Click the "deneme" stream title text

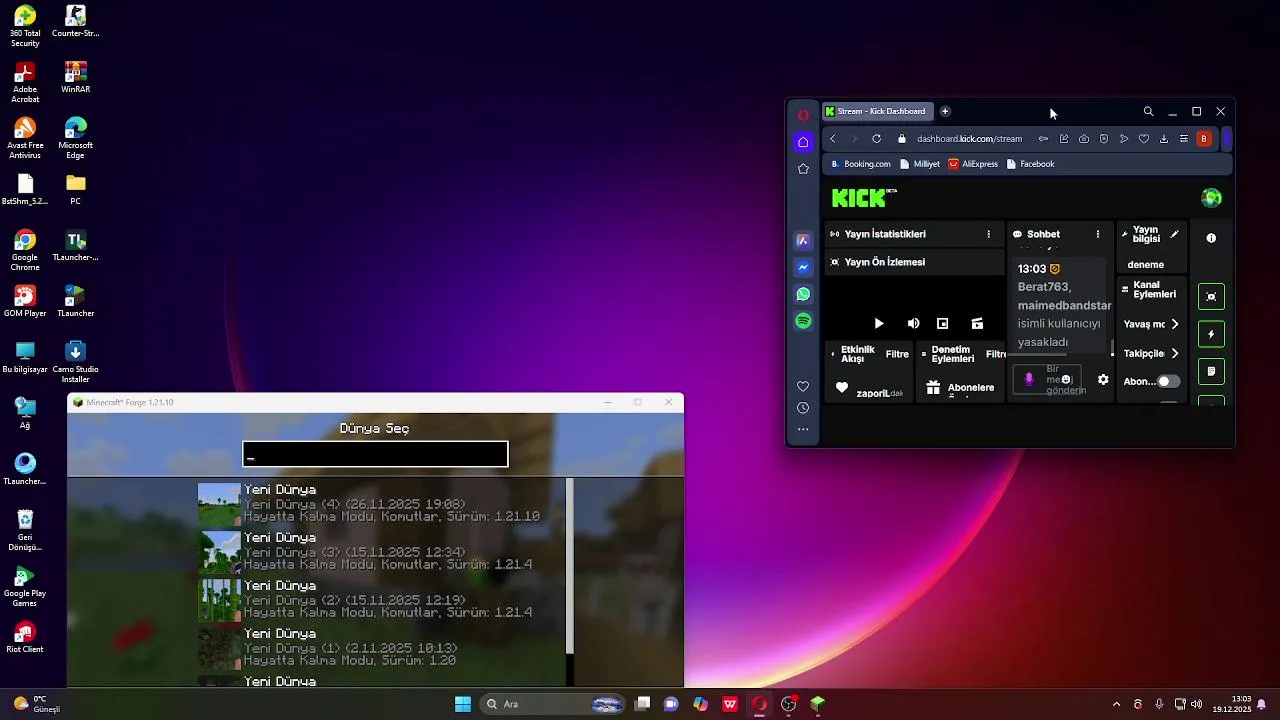point(1146,265)
